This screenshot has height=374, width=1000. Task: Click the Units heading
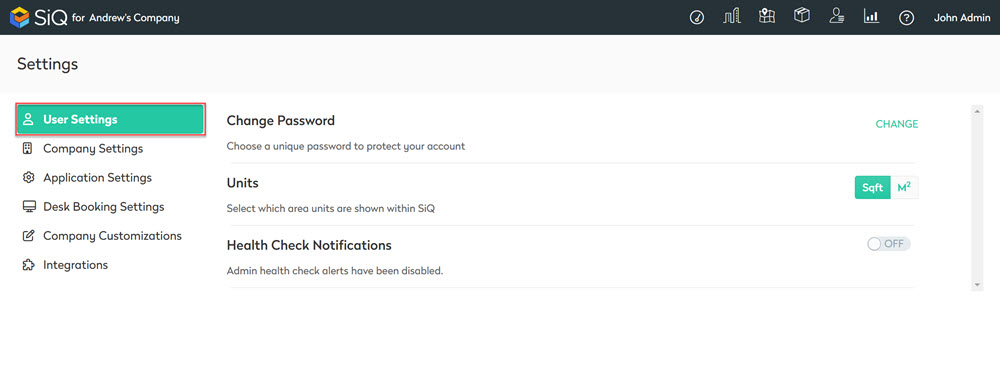click(242, 183)
